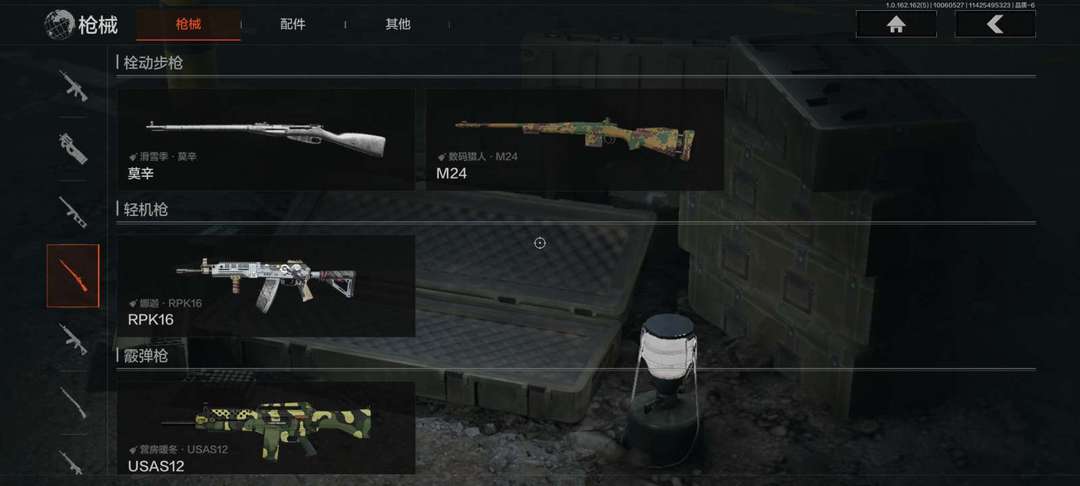Choose the RPK16 light machine gun card
The width and height of the screenshot is (1080, 486).
(x=266, y=286)
